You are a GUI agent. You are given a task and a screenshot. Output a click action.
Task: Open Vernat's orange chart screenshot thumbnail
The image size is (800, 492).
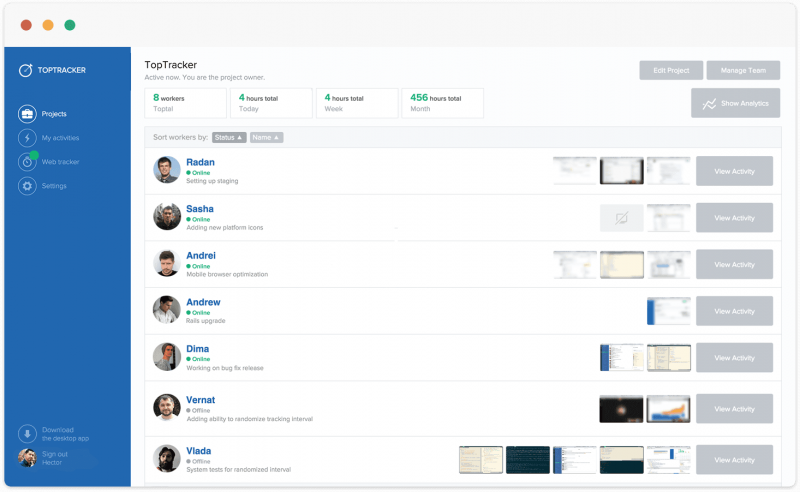(668, 409)
